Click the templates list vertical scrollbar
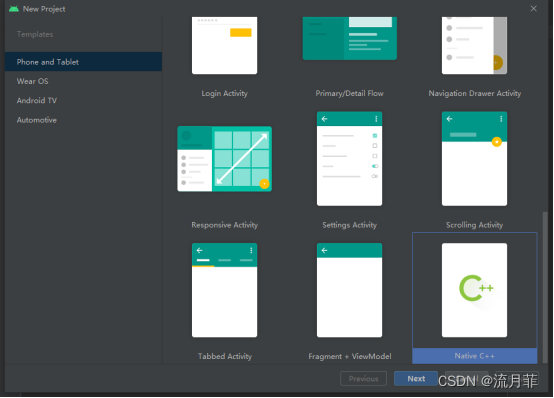The image size is (554, 398). coord(545,287)
